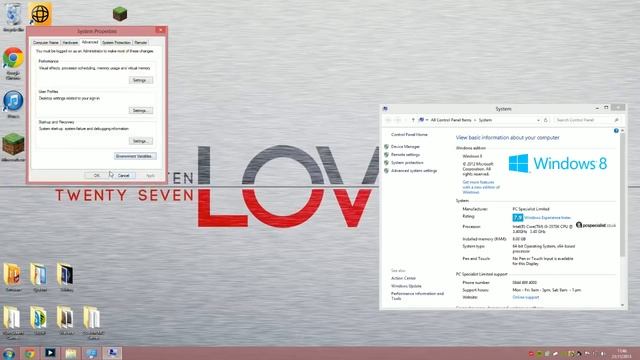Open the System Protection tab
Screen dimensions: 640x360
tap(116, 42)
